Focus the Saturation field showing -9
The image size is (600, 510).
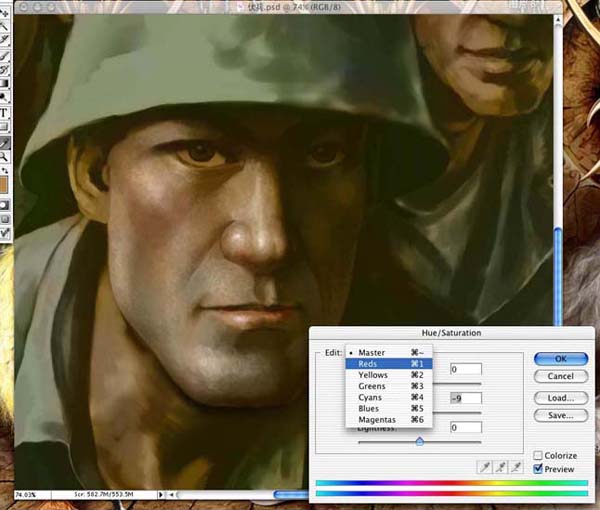466,398
